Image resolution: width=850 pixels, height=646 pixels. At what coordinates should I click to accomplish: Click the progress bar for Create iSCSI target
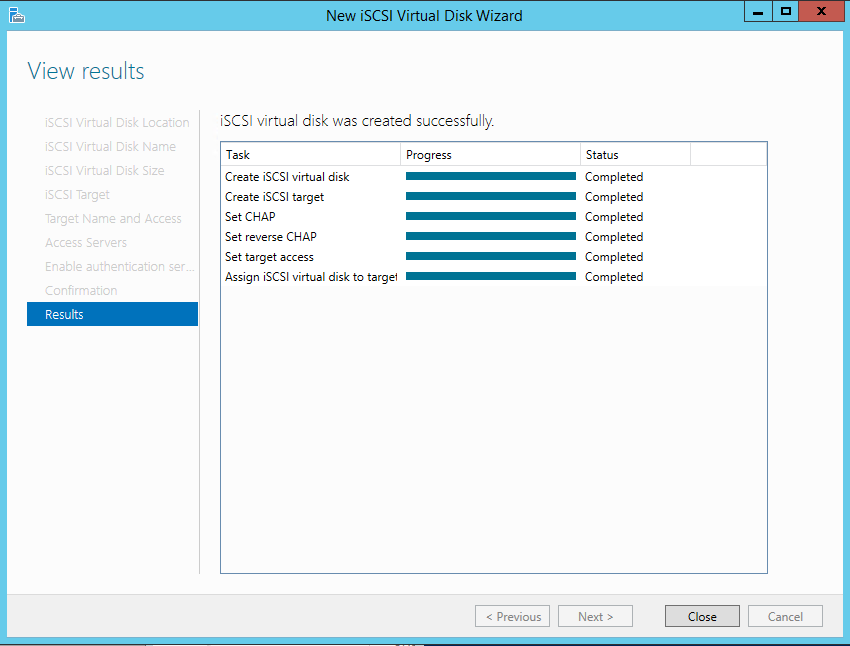[491, 196]
